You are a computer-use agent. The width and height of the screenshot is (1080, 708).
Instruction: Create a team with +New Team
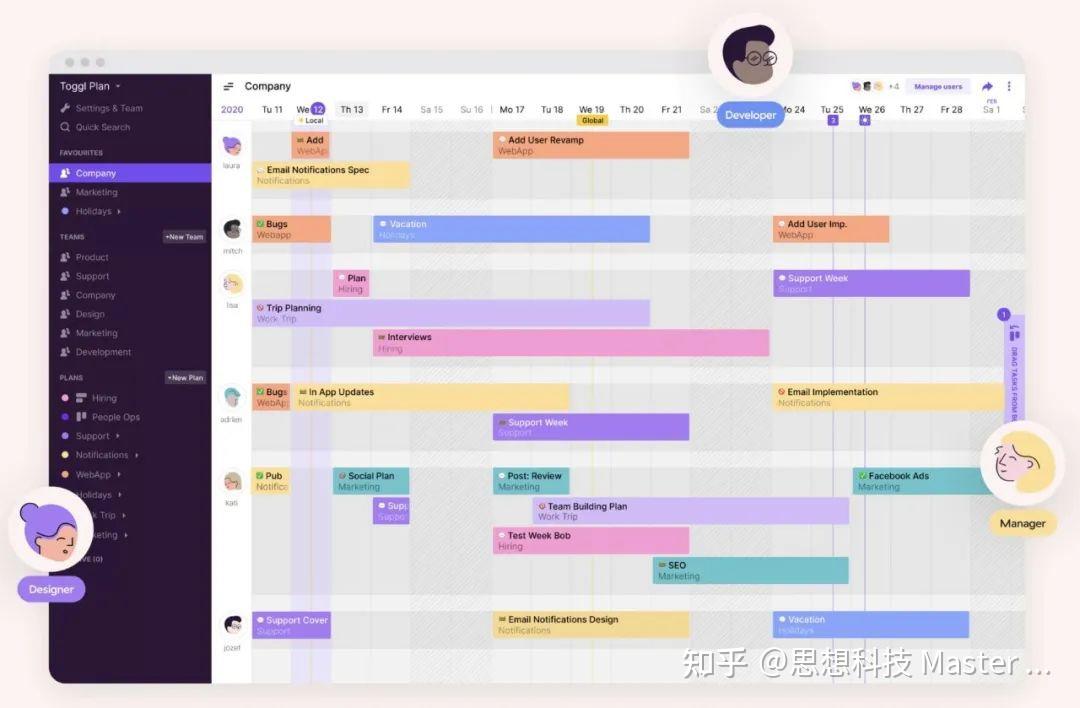click(x=185, y=236)
